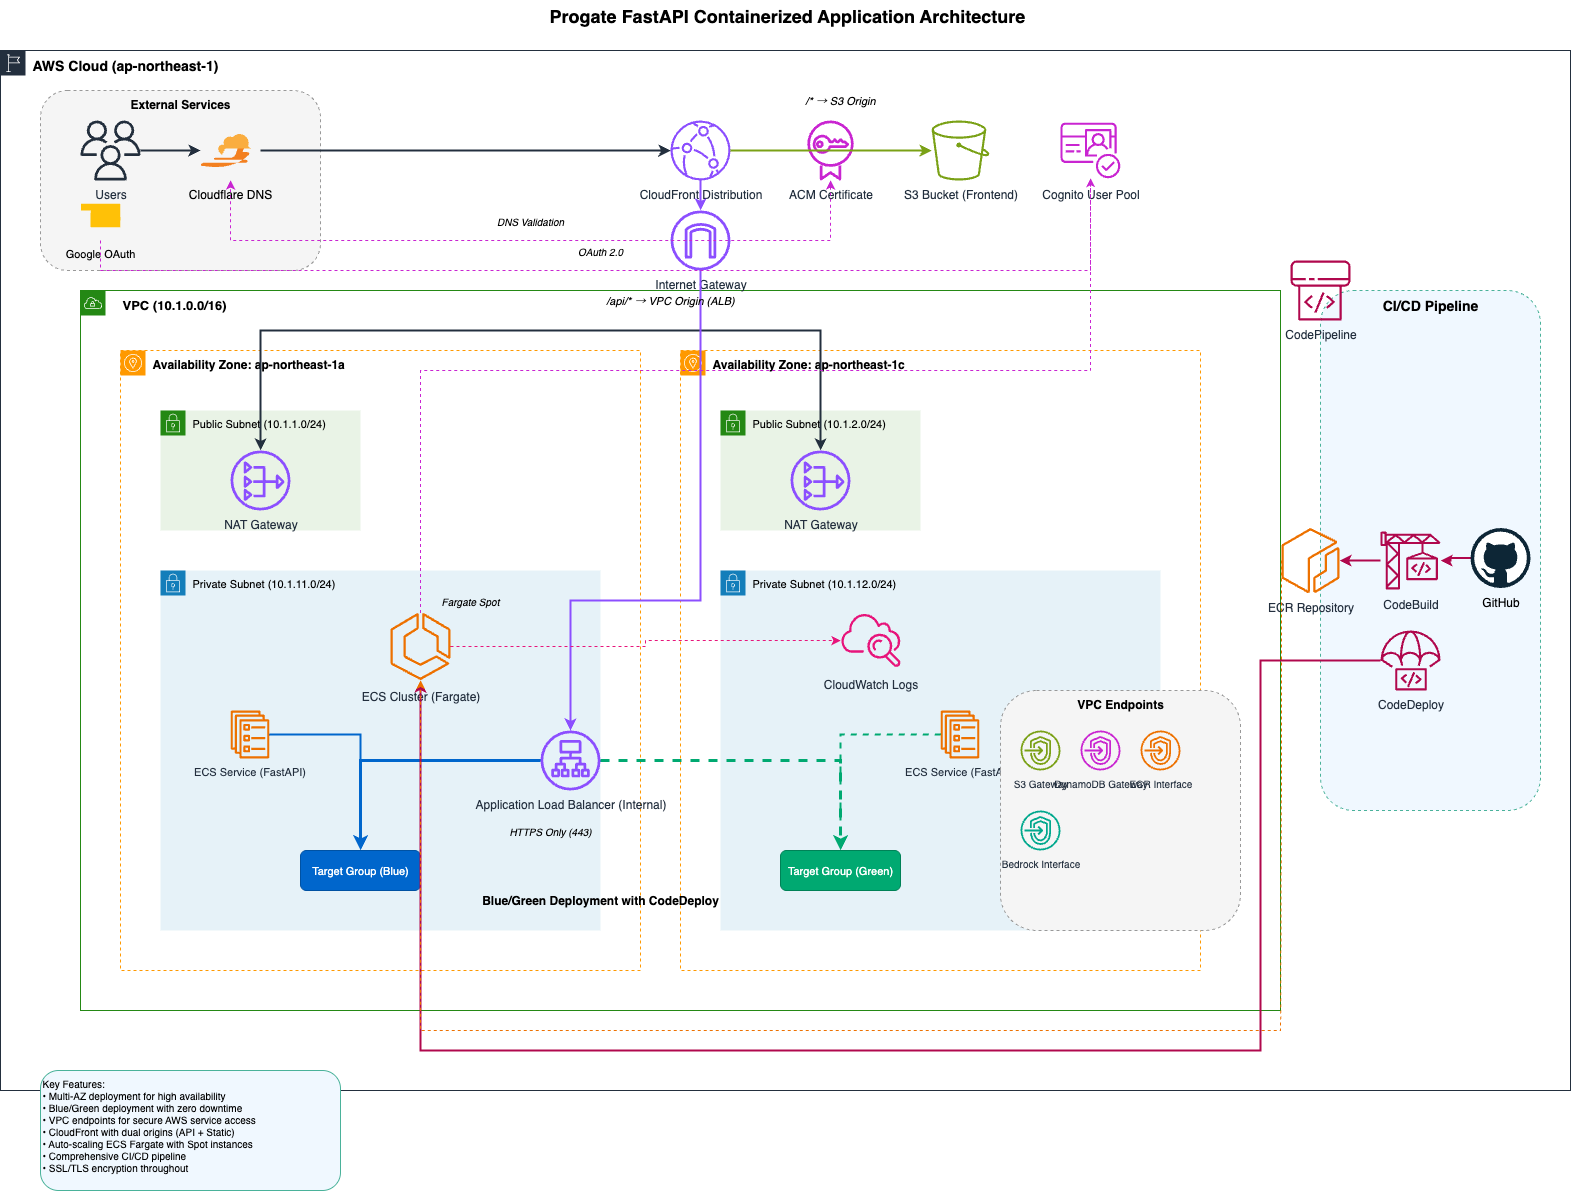The image size is (1571, 1191).
Task: Click the '/* → S3 Origin' label
Action: click(841, 101)
